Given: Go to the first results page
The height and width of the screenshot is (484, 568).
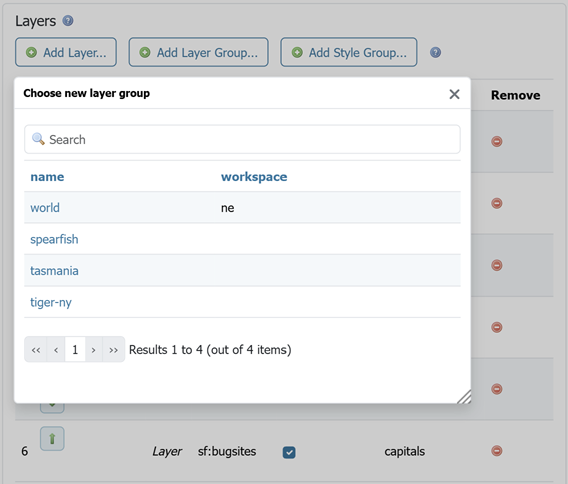Looking at the screenshot, I should click(x=36, y=350).
